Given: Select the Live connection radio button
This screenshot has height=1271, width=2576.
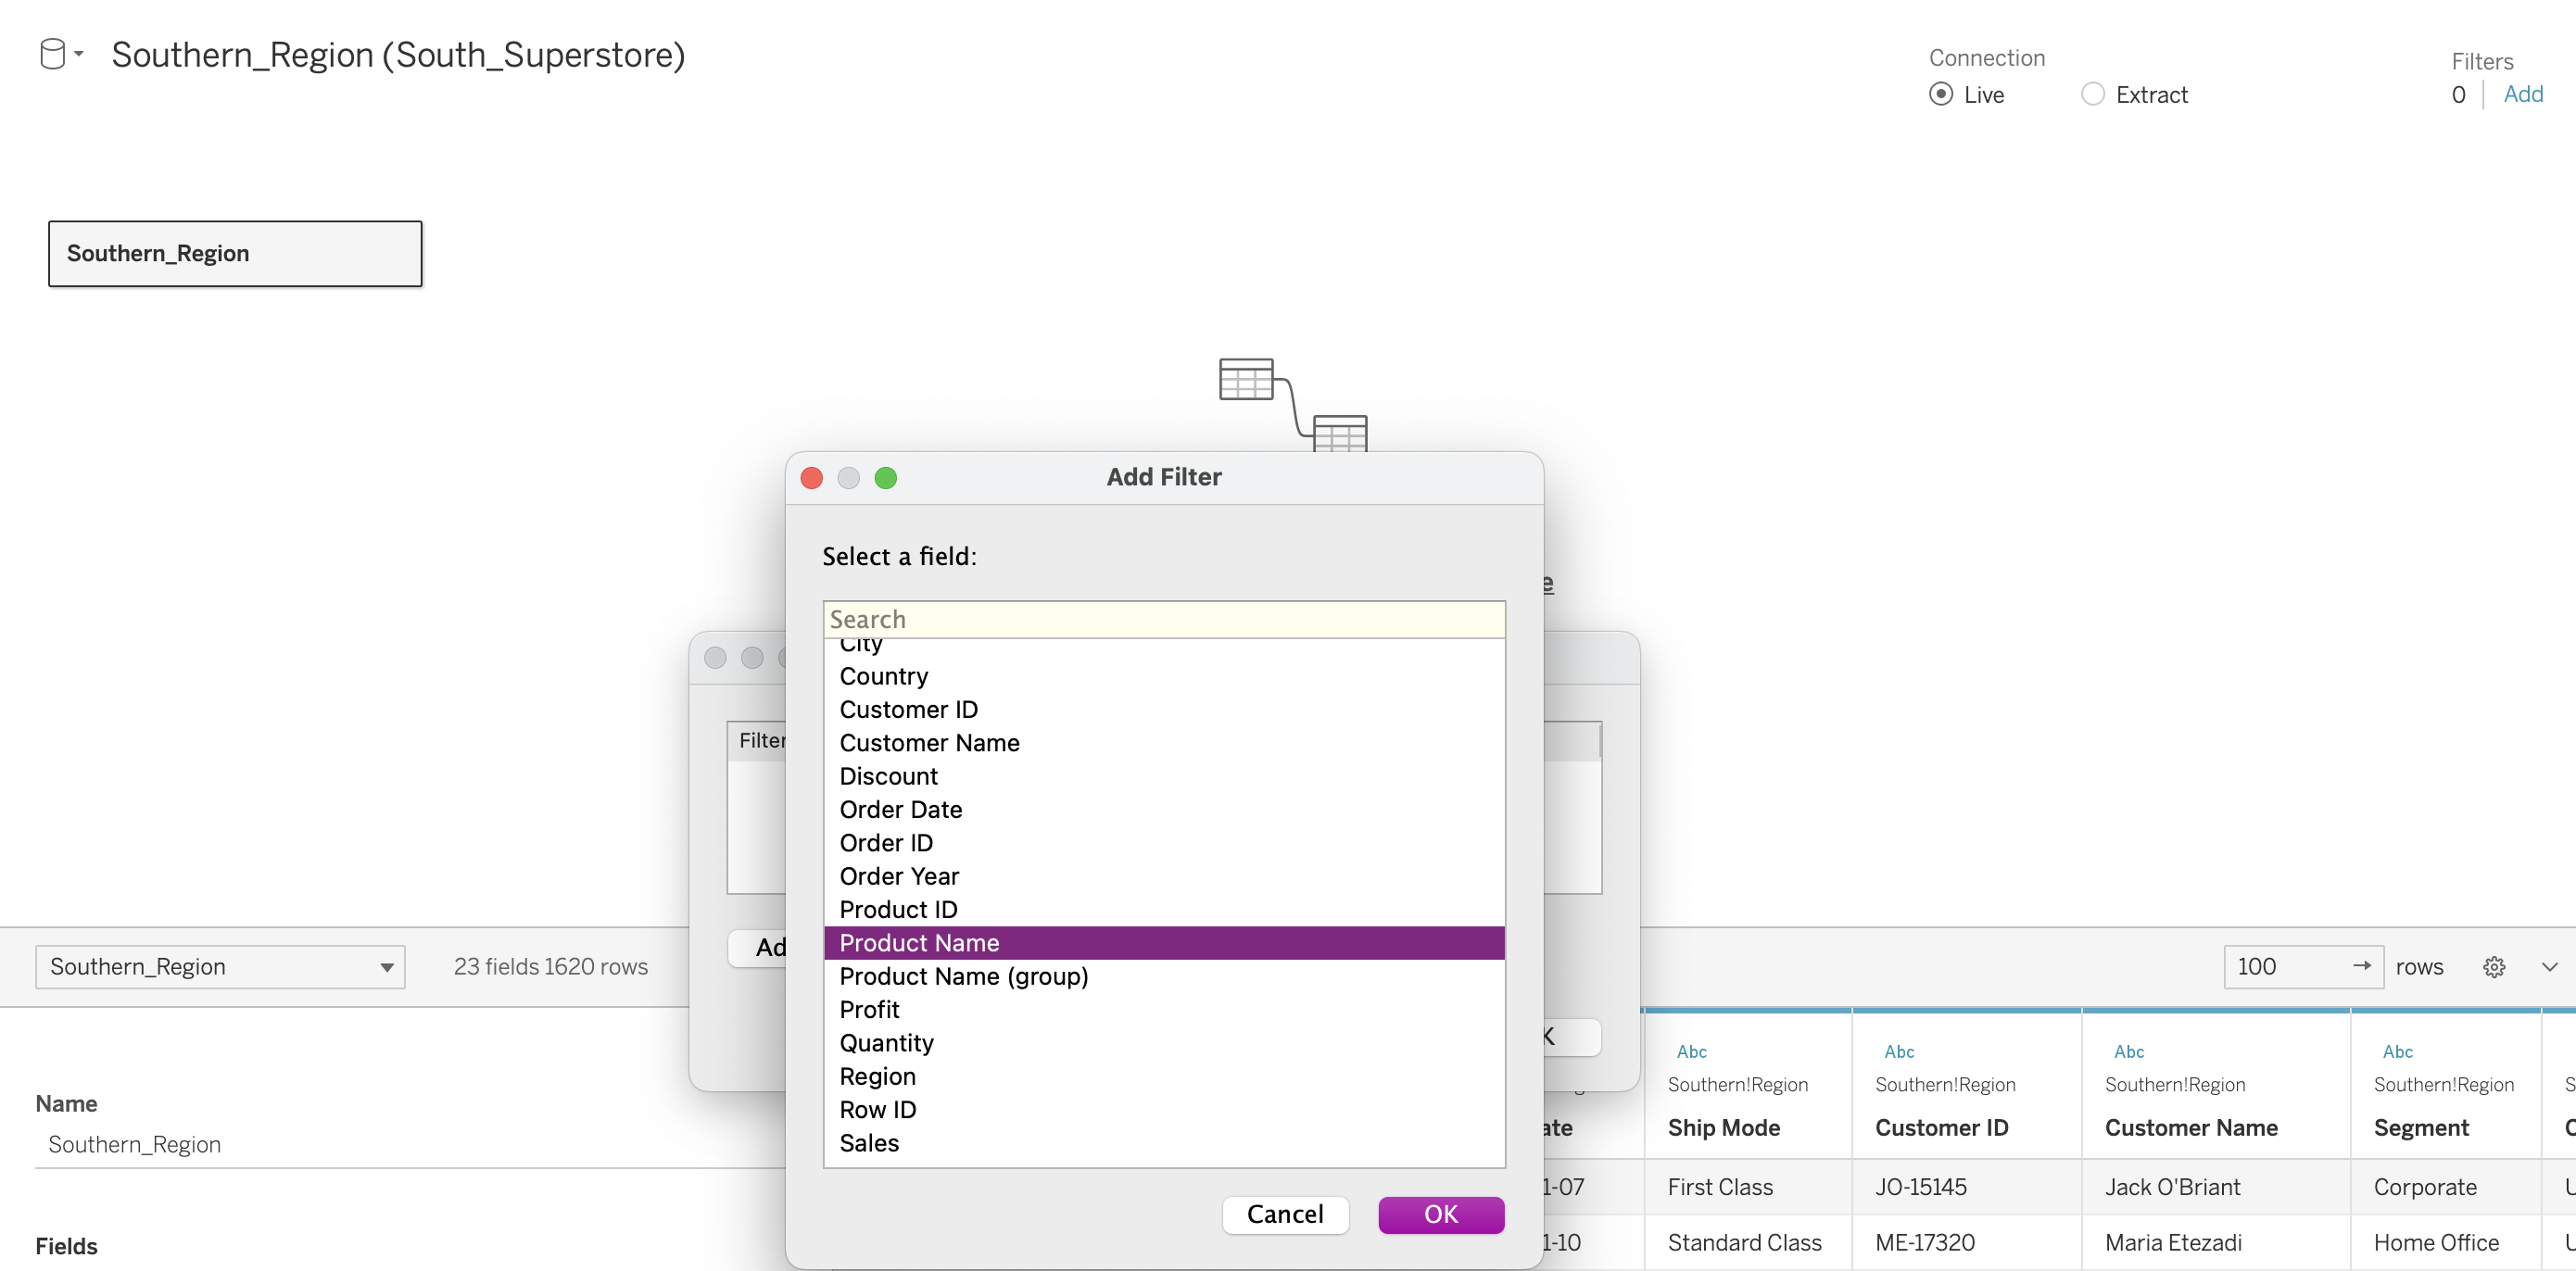Looking at the screenshot, I should [x=1940, y=94].
